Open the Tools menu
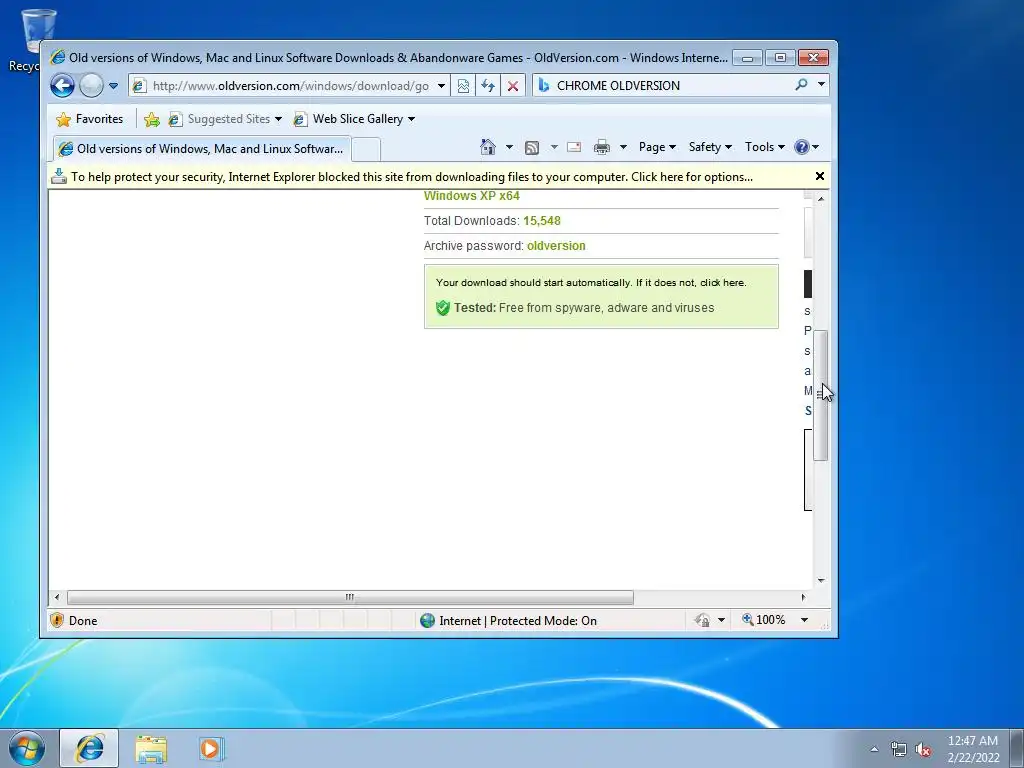The width and height of the screenshot is (1024, 768). 765,147
